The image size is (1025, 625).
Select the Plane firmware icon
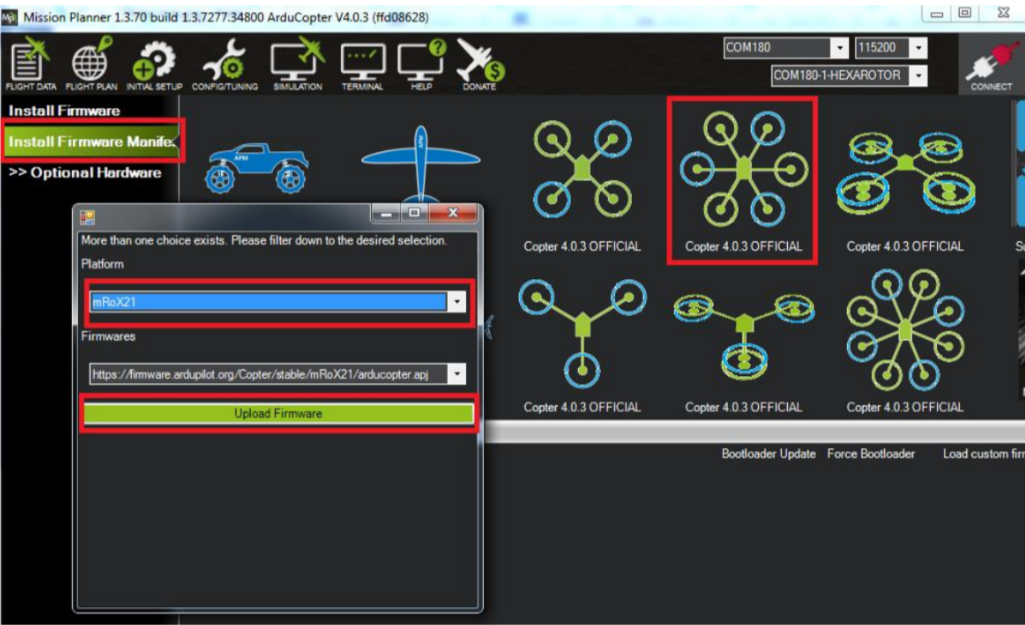coord(420,163)
